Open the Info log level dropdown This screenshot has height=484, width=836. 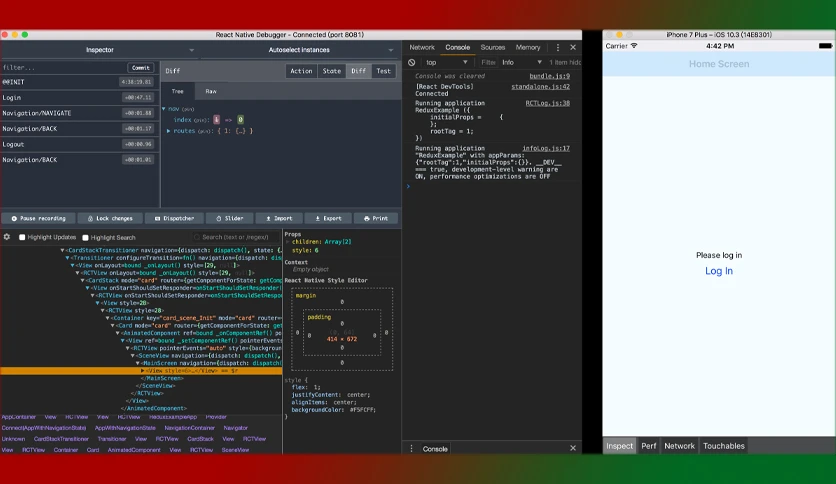pyautogui.click(x=521, y=62)
